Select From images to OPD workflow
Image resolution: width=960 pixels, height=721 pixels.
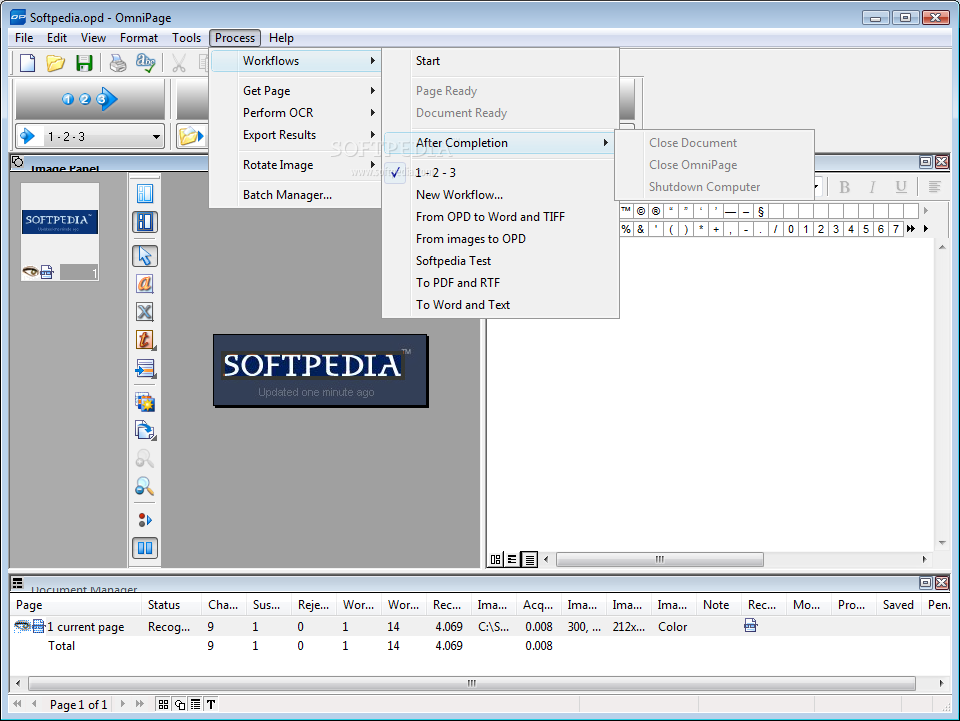tap(501, 239)
